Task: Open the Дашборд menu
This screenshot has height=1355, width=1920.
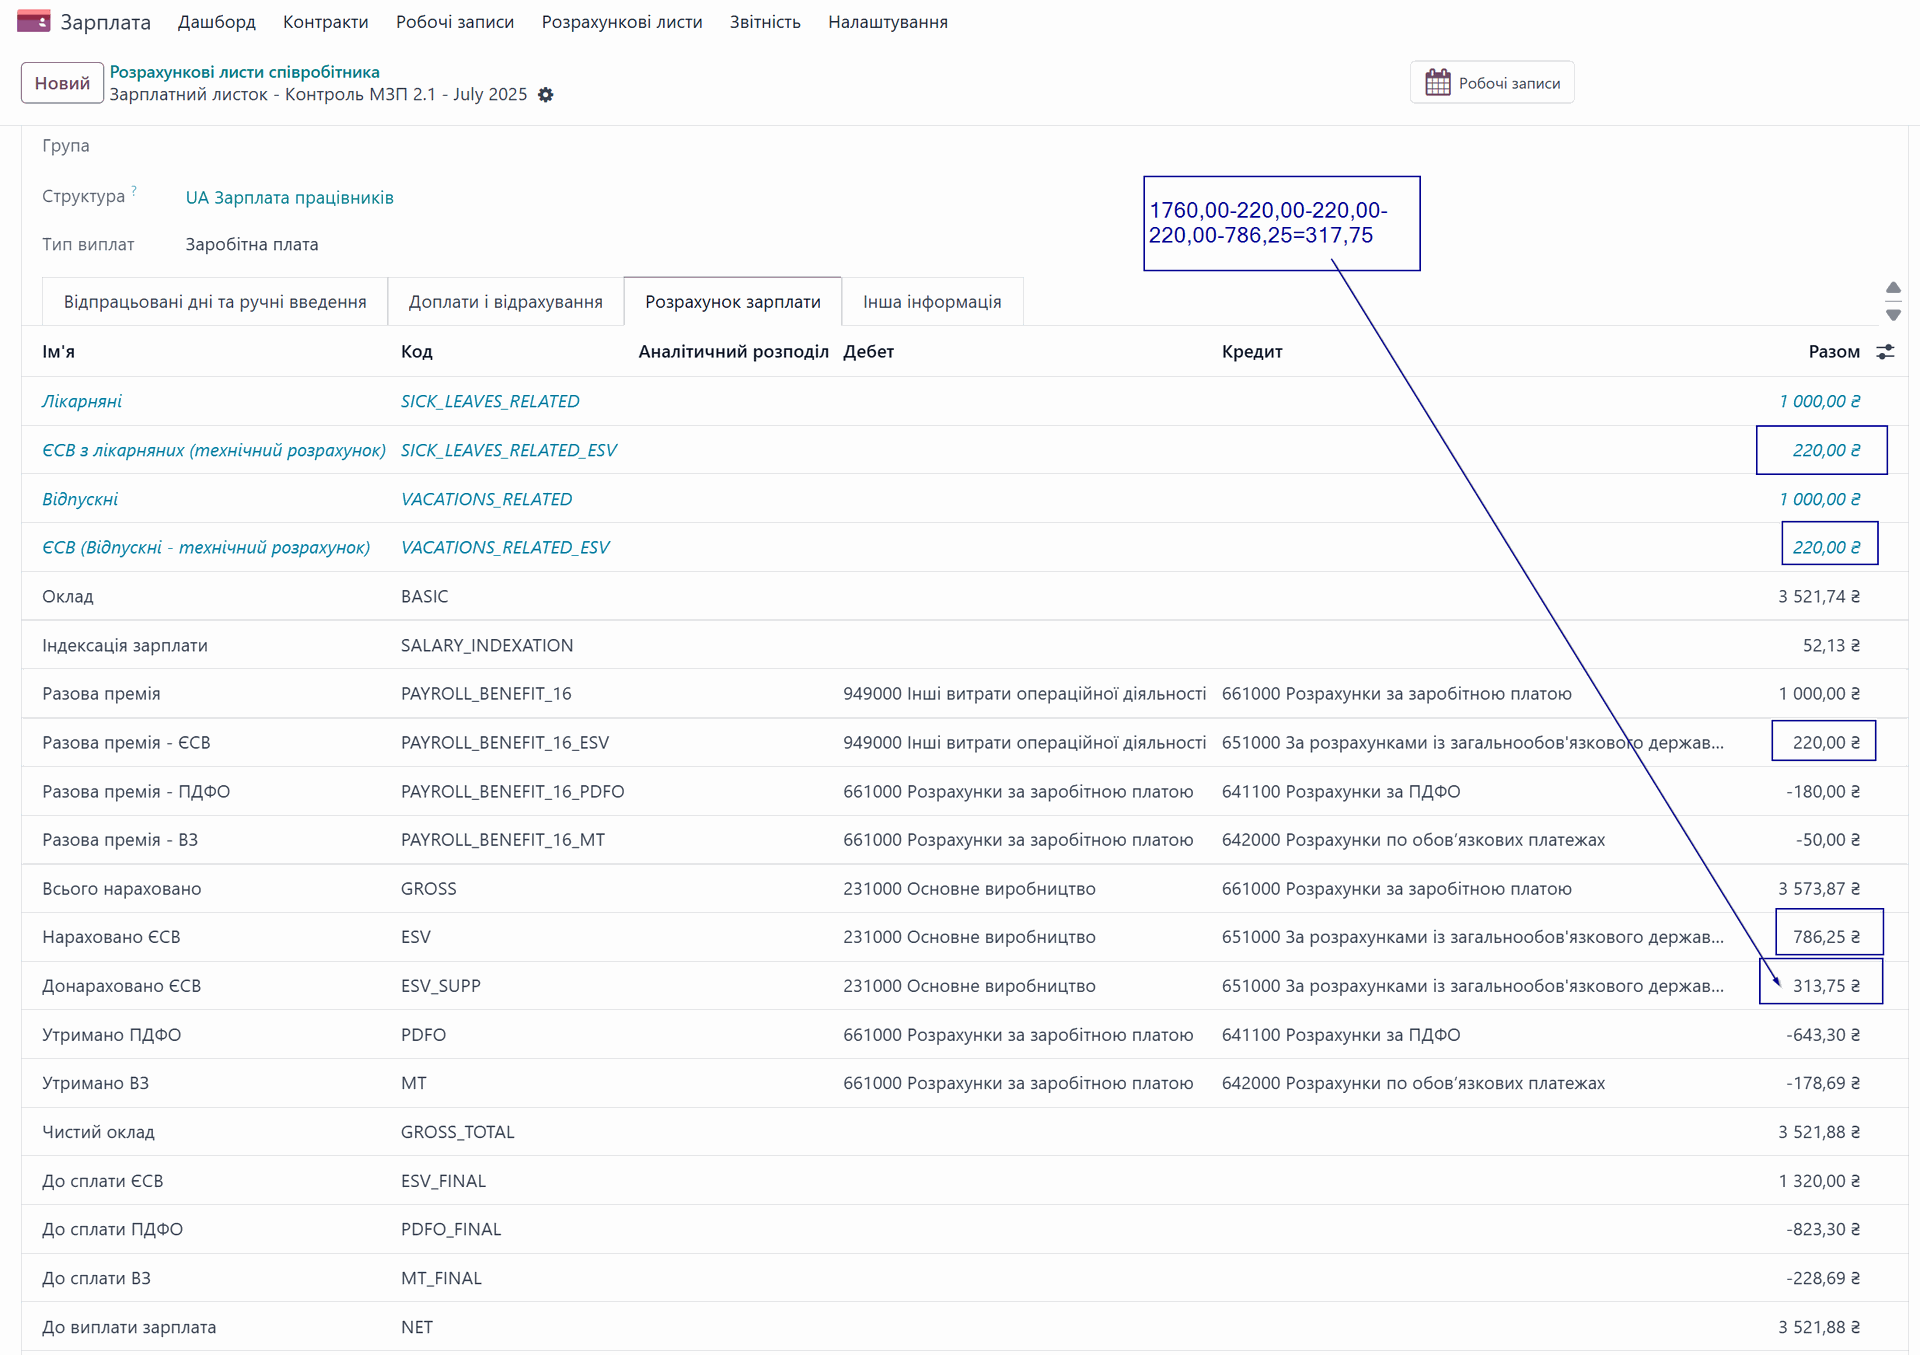Action: click(x=216, y=22)
